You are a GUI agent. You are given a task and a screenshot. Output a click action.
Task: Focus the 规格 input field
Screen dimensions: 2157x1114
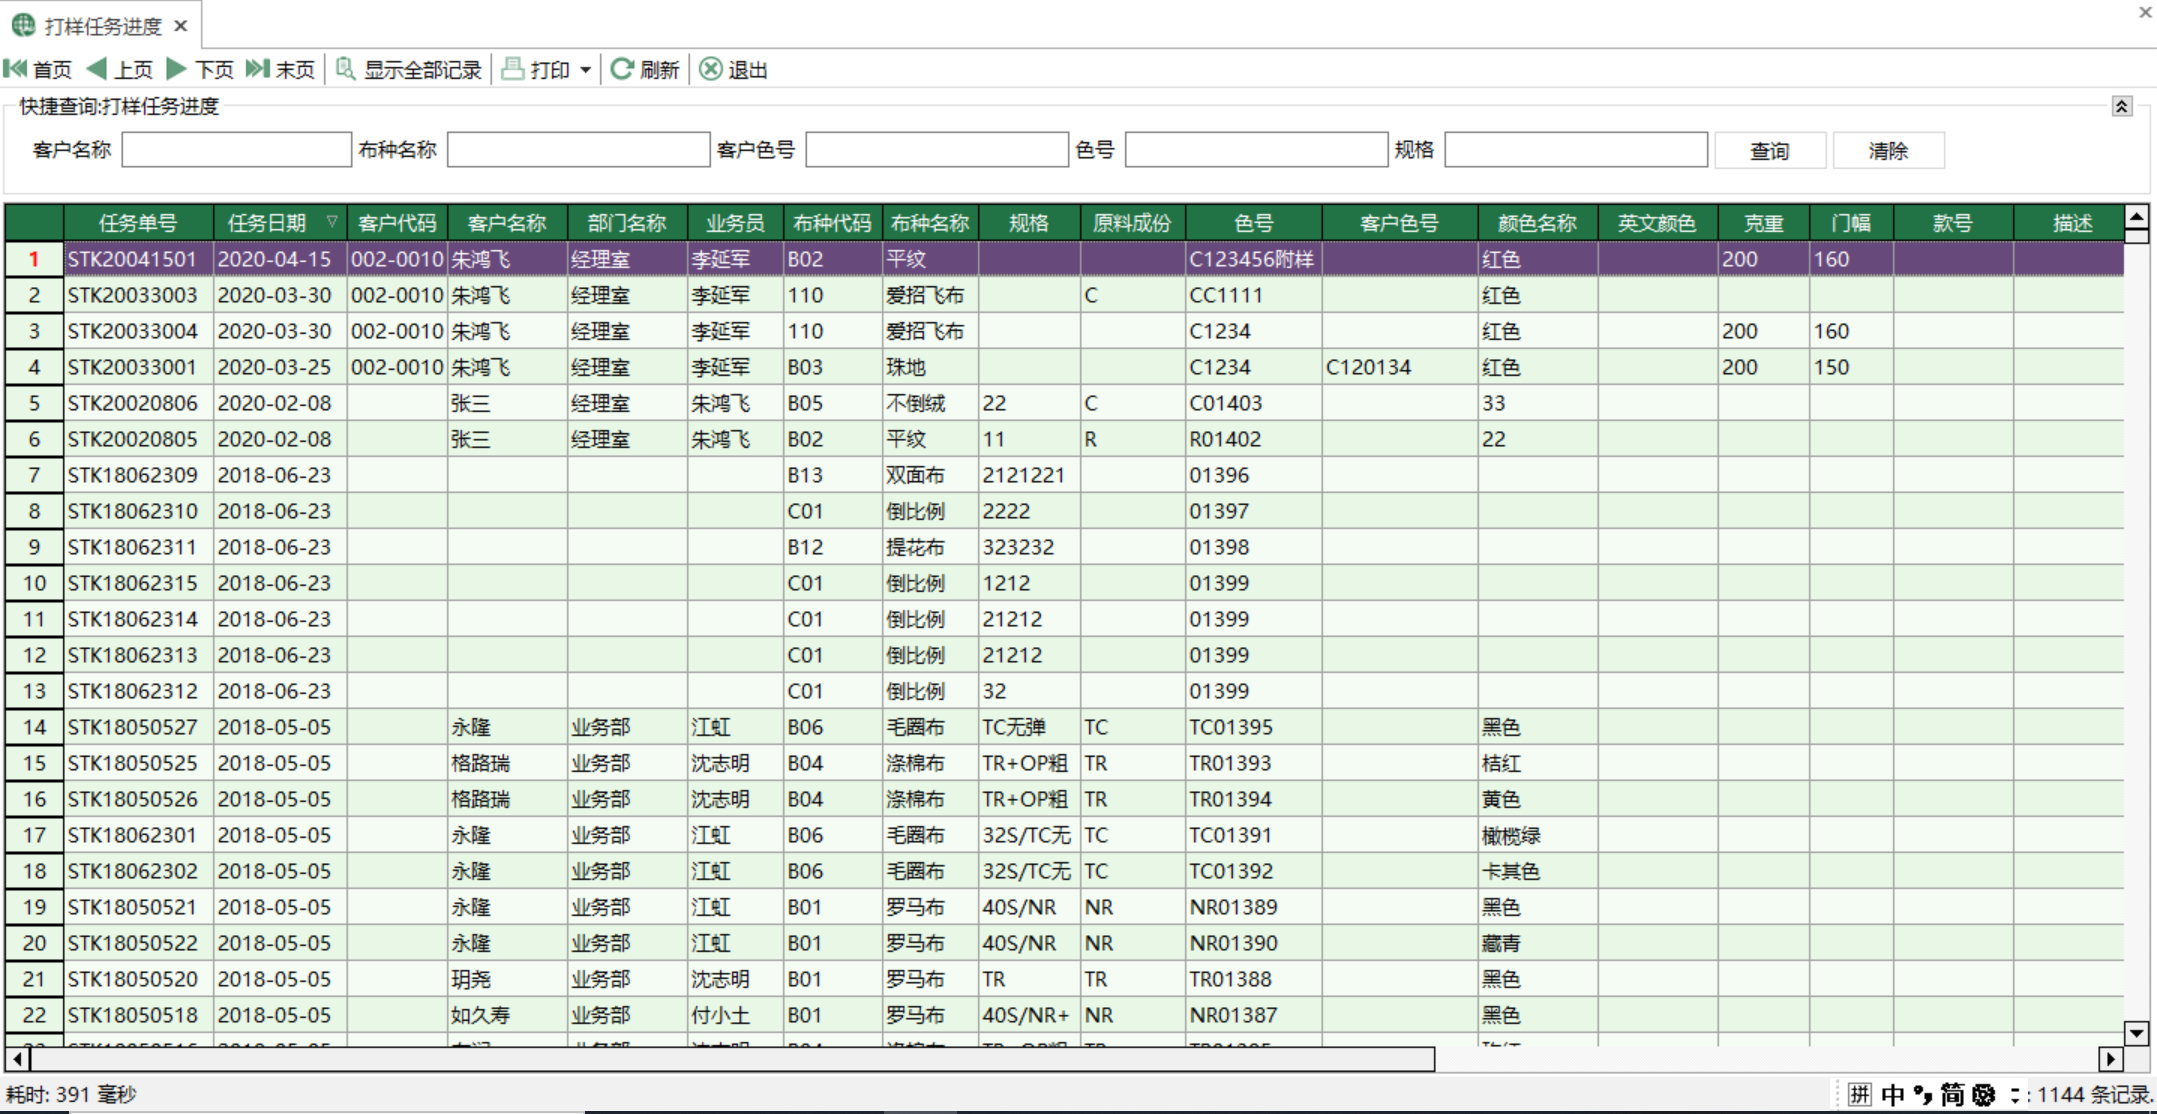(x=1576, y=150)
